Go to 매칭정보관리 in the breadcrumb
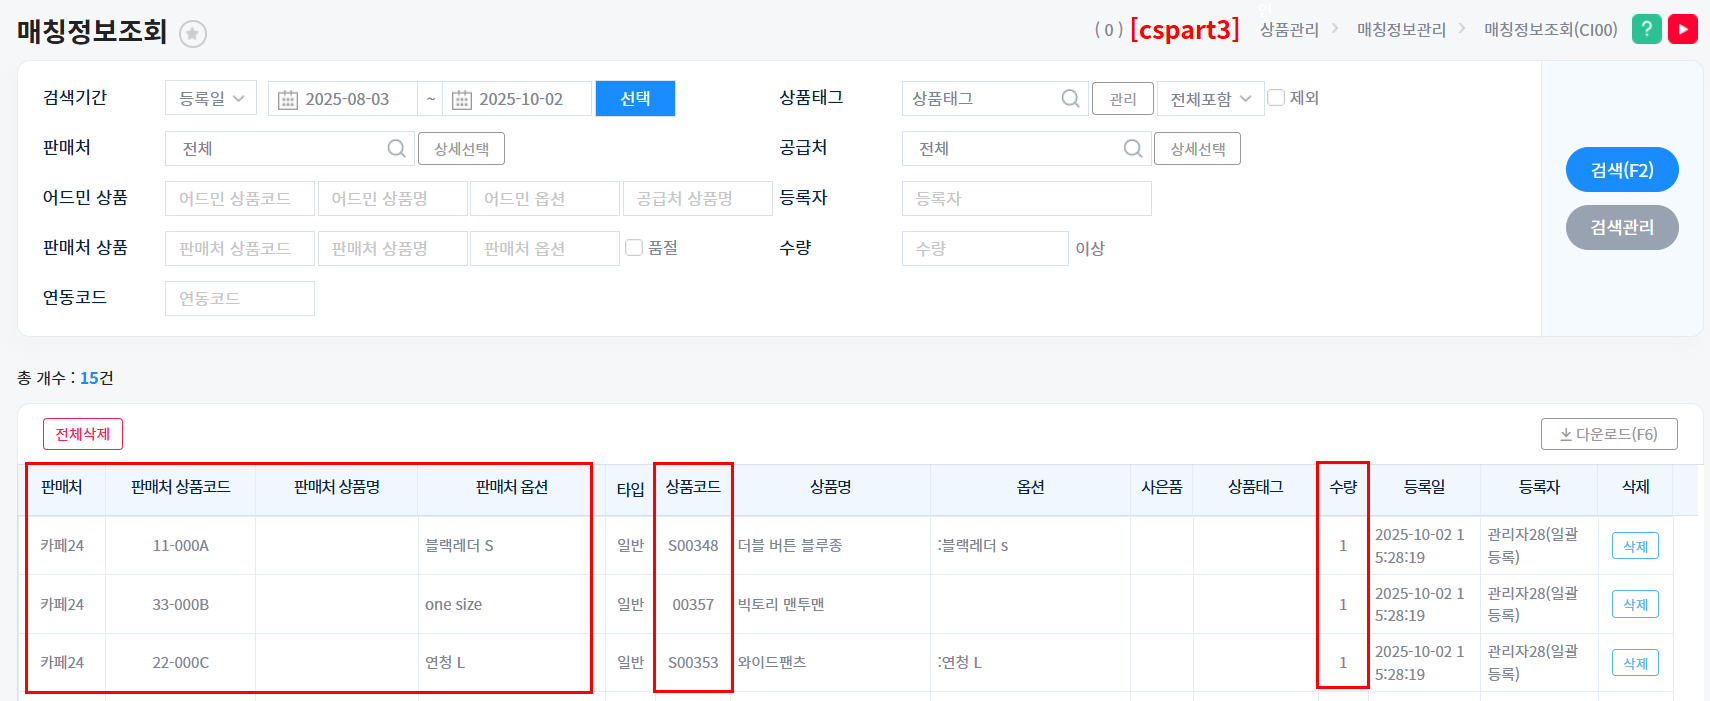The image size is (1710, 701). pos(1401,30)
